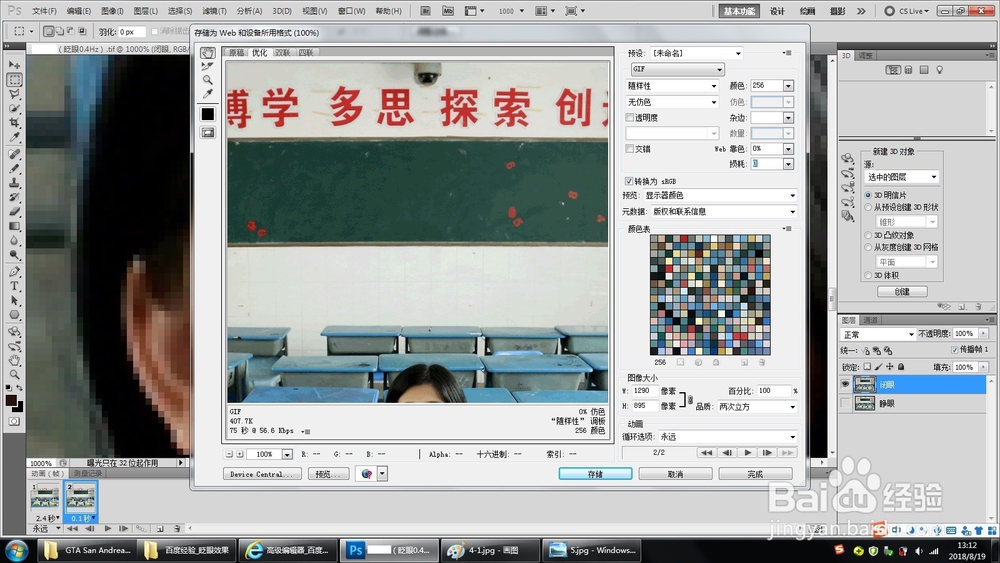Select the Hand tool in Save for Web dialog
The height and width of the screenshot is (563, 1000).
coord(207,53)
